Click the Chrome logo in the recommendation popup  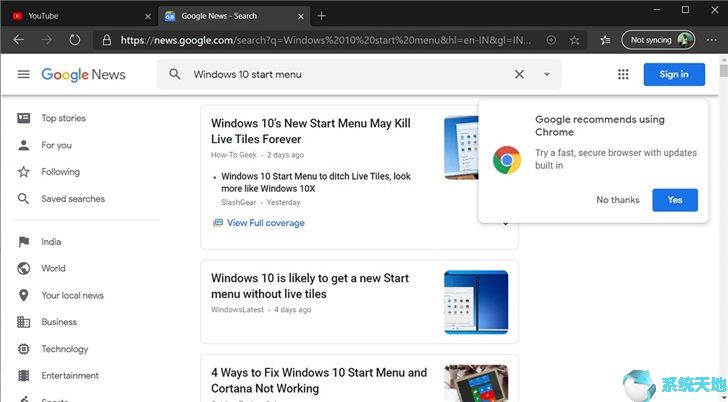(x=507, y=160)
